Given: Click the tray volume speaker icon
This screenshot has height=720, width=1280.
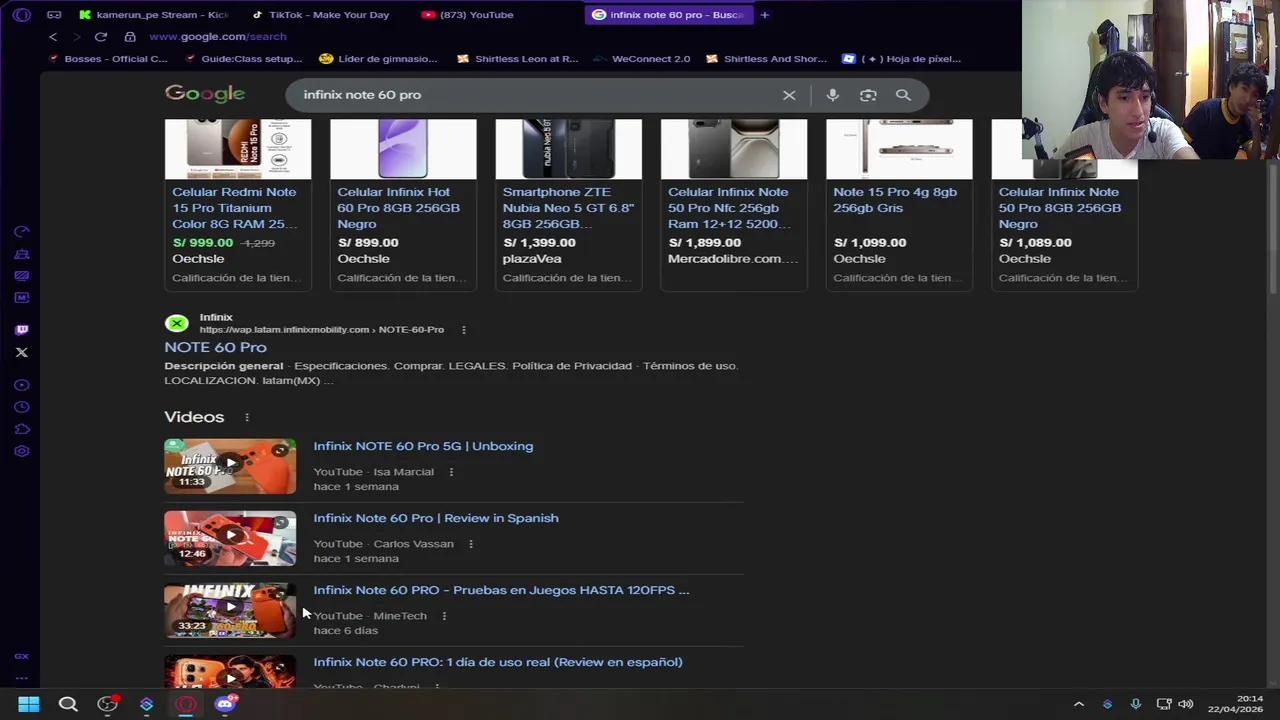Looking at the screenshot, I should [1186, 704].
